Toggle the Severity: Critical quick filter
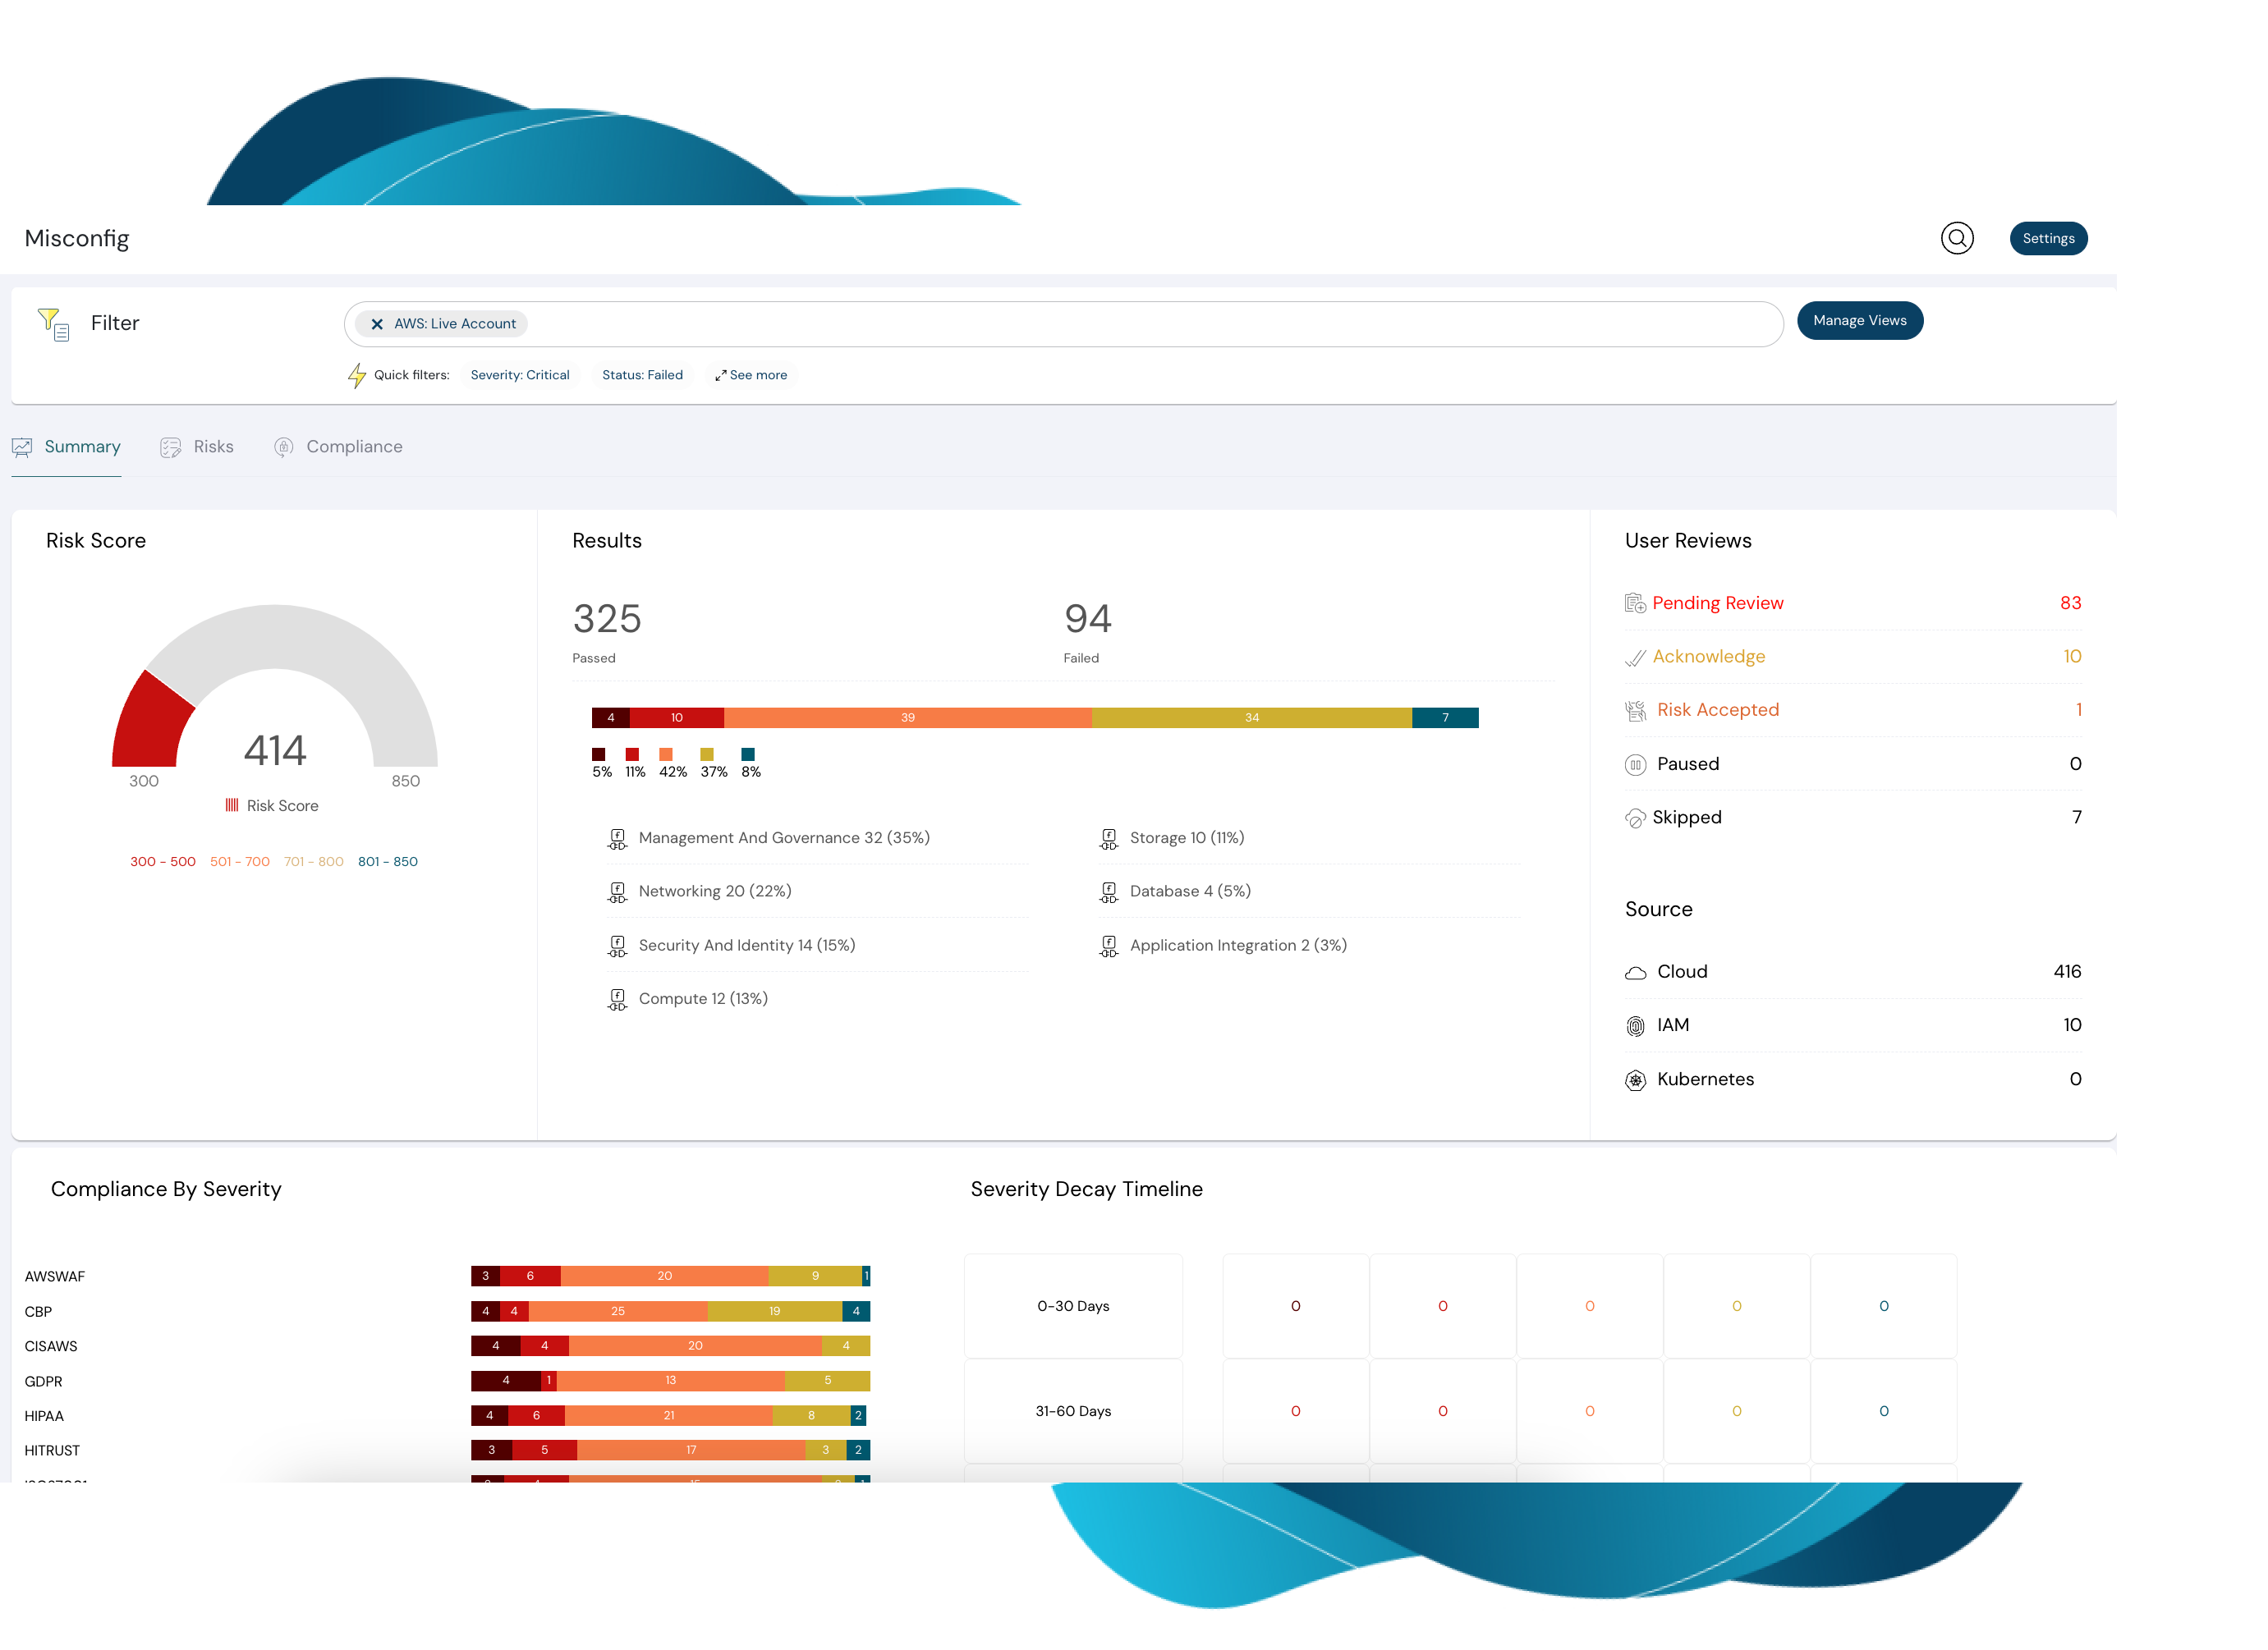 pos(520,375)
